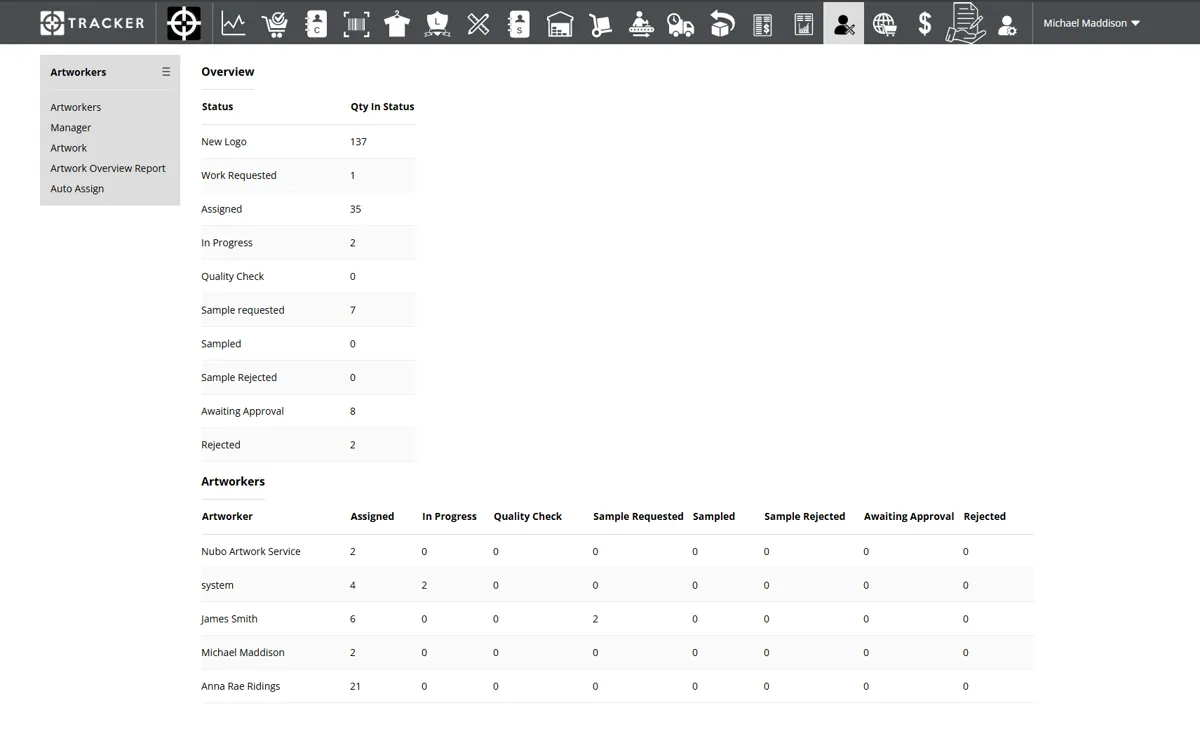Click the Status column header
The height and width of the screenshot is (755, 1200).
click(x=217, y=106)
